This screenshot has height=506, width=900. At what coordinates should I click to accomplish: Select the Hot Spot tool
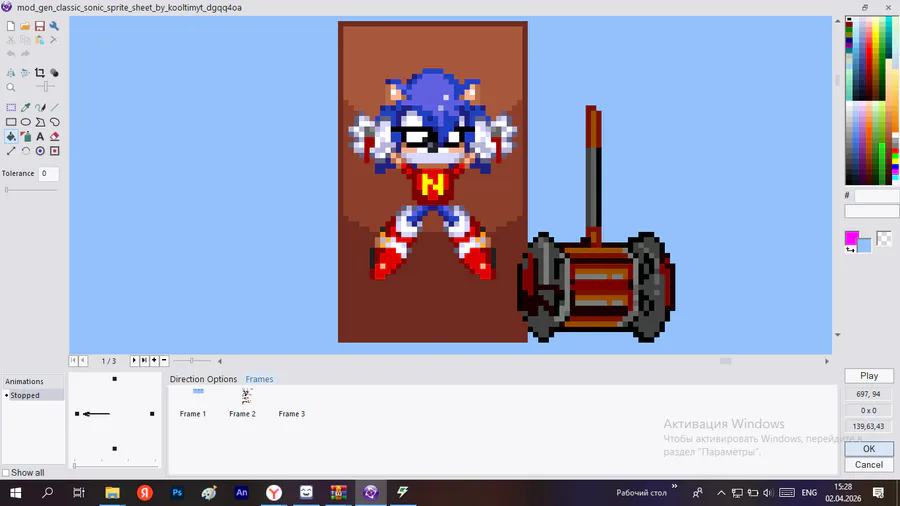tap(40, 151)
